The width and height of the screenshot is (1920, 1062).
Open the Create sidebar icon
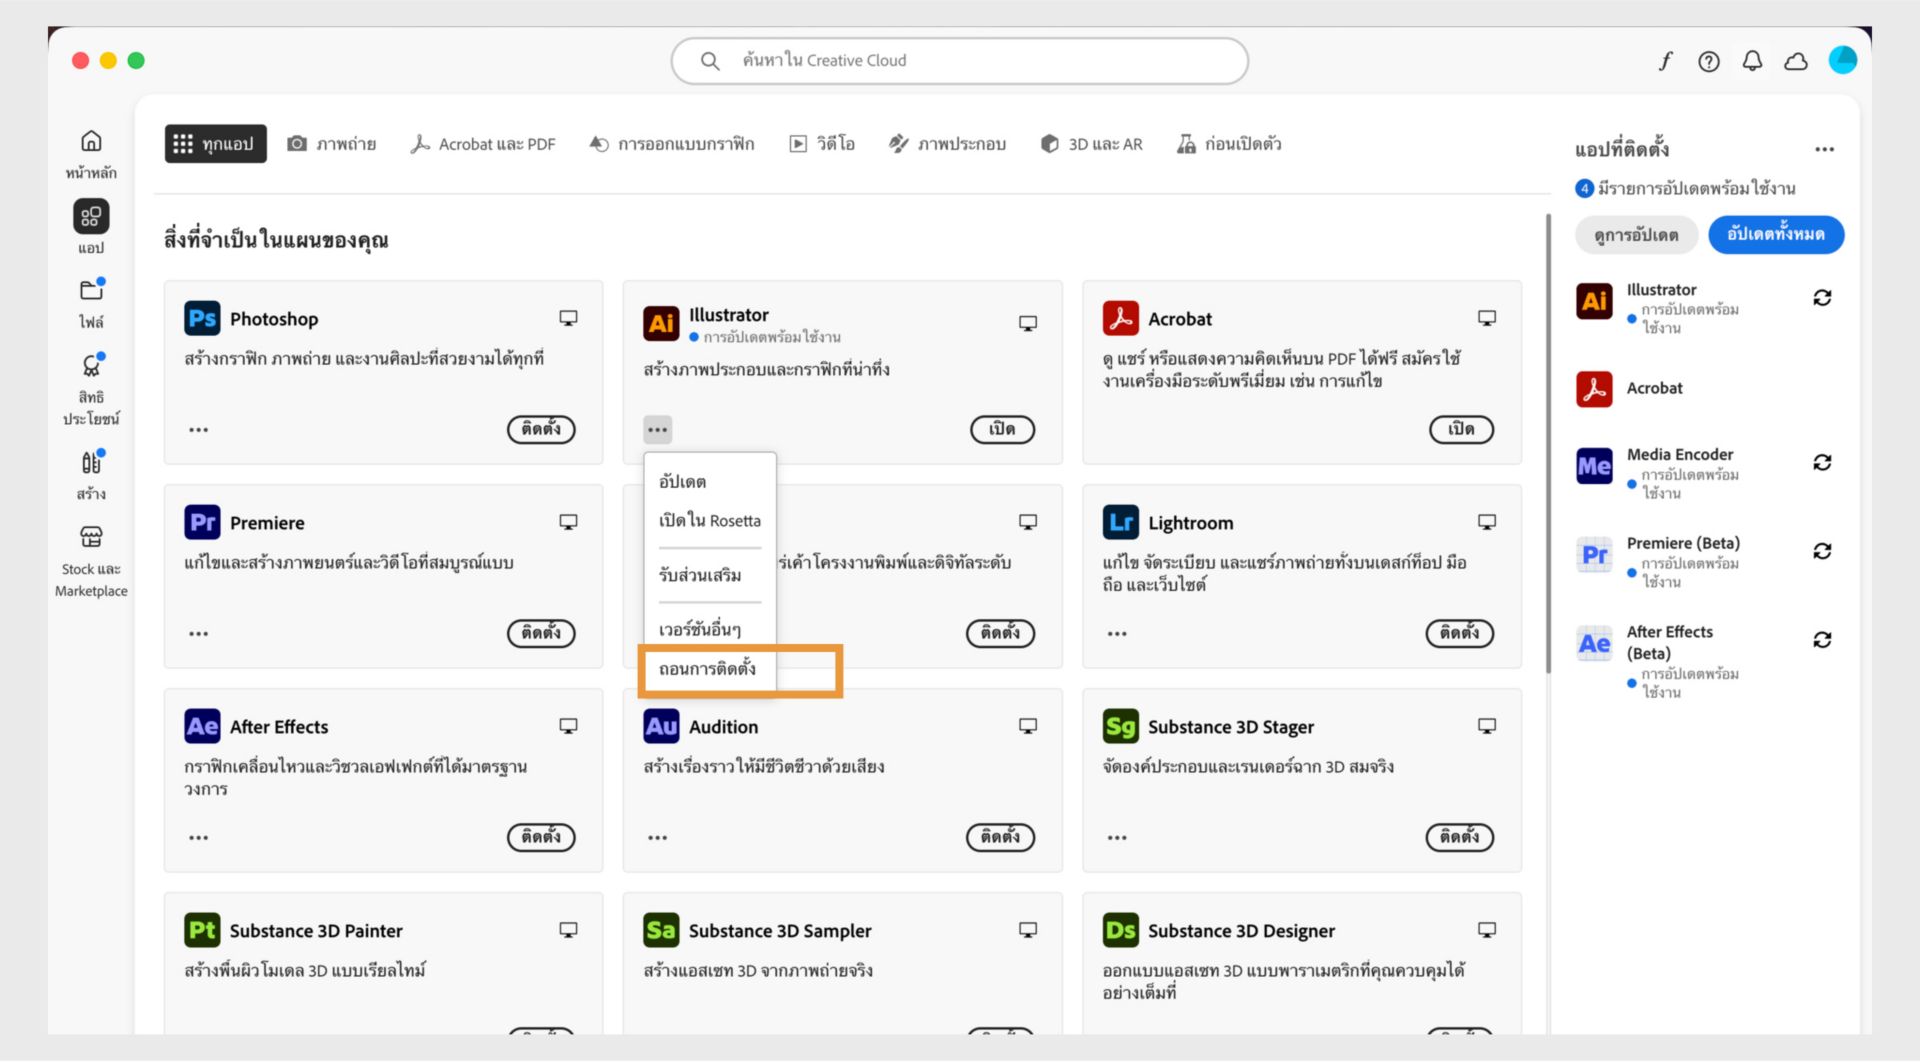(x=91, y=462)
